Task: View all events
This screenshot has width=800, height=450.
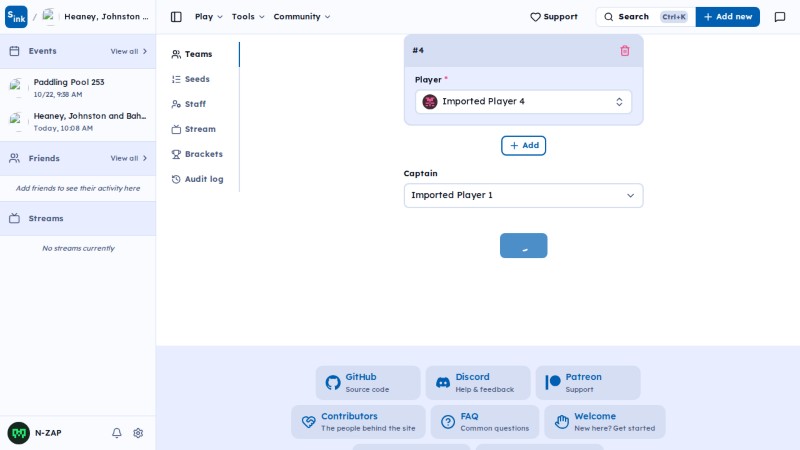Action: (x=129, y=52)
